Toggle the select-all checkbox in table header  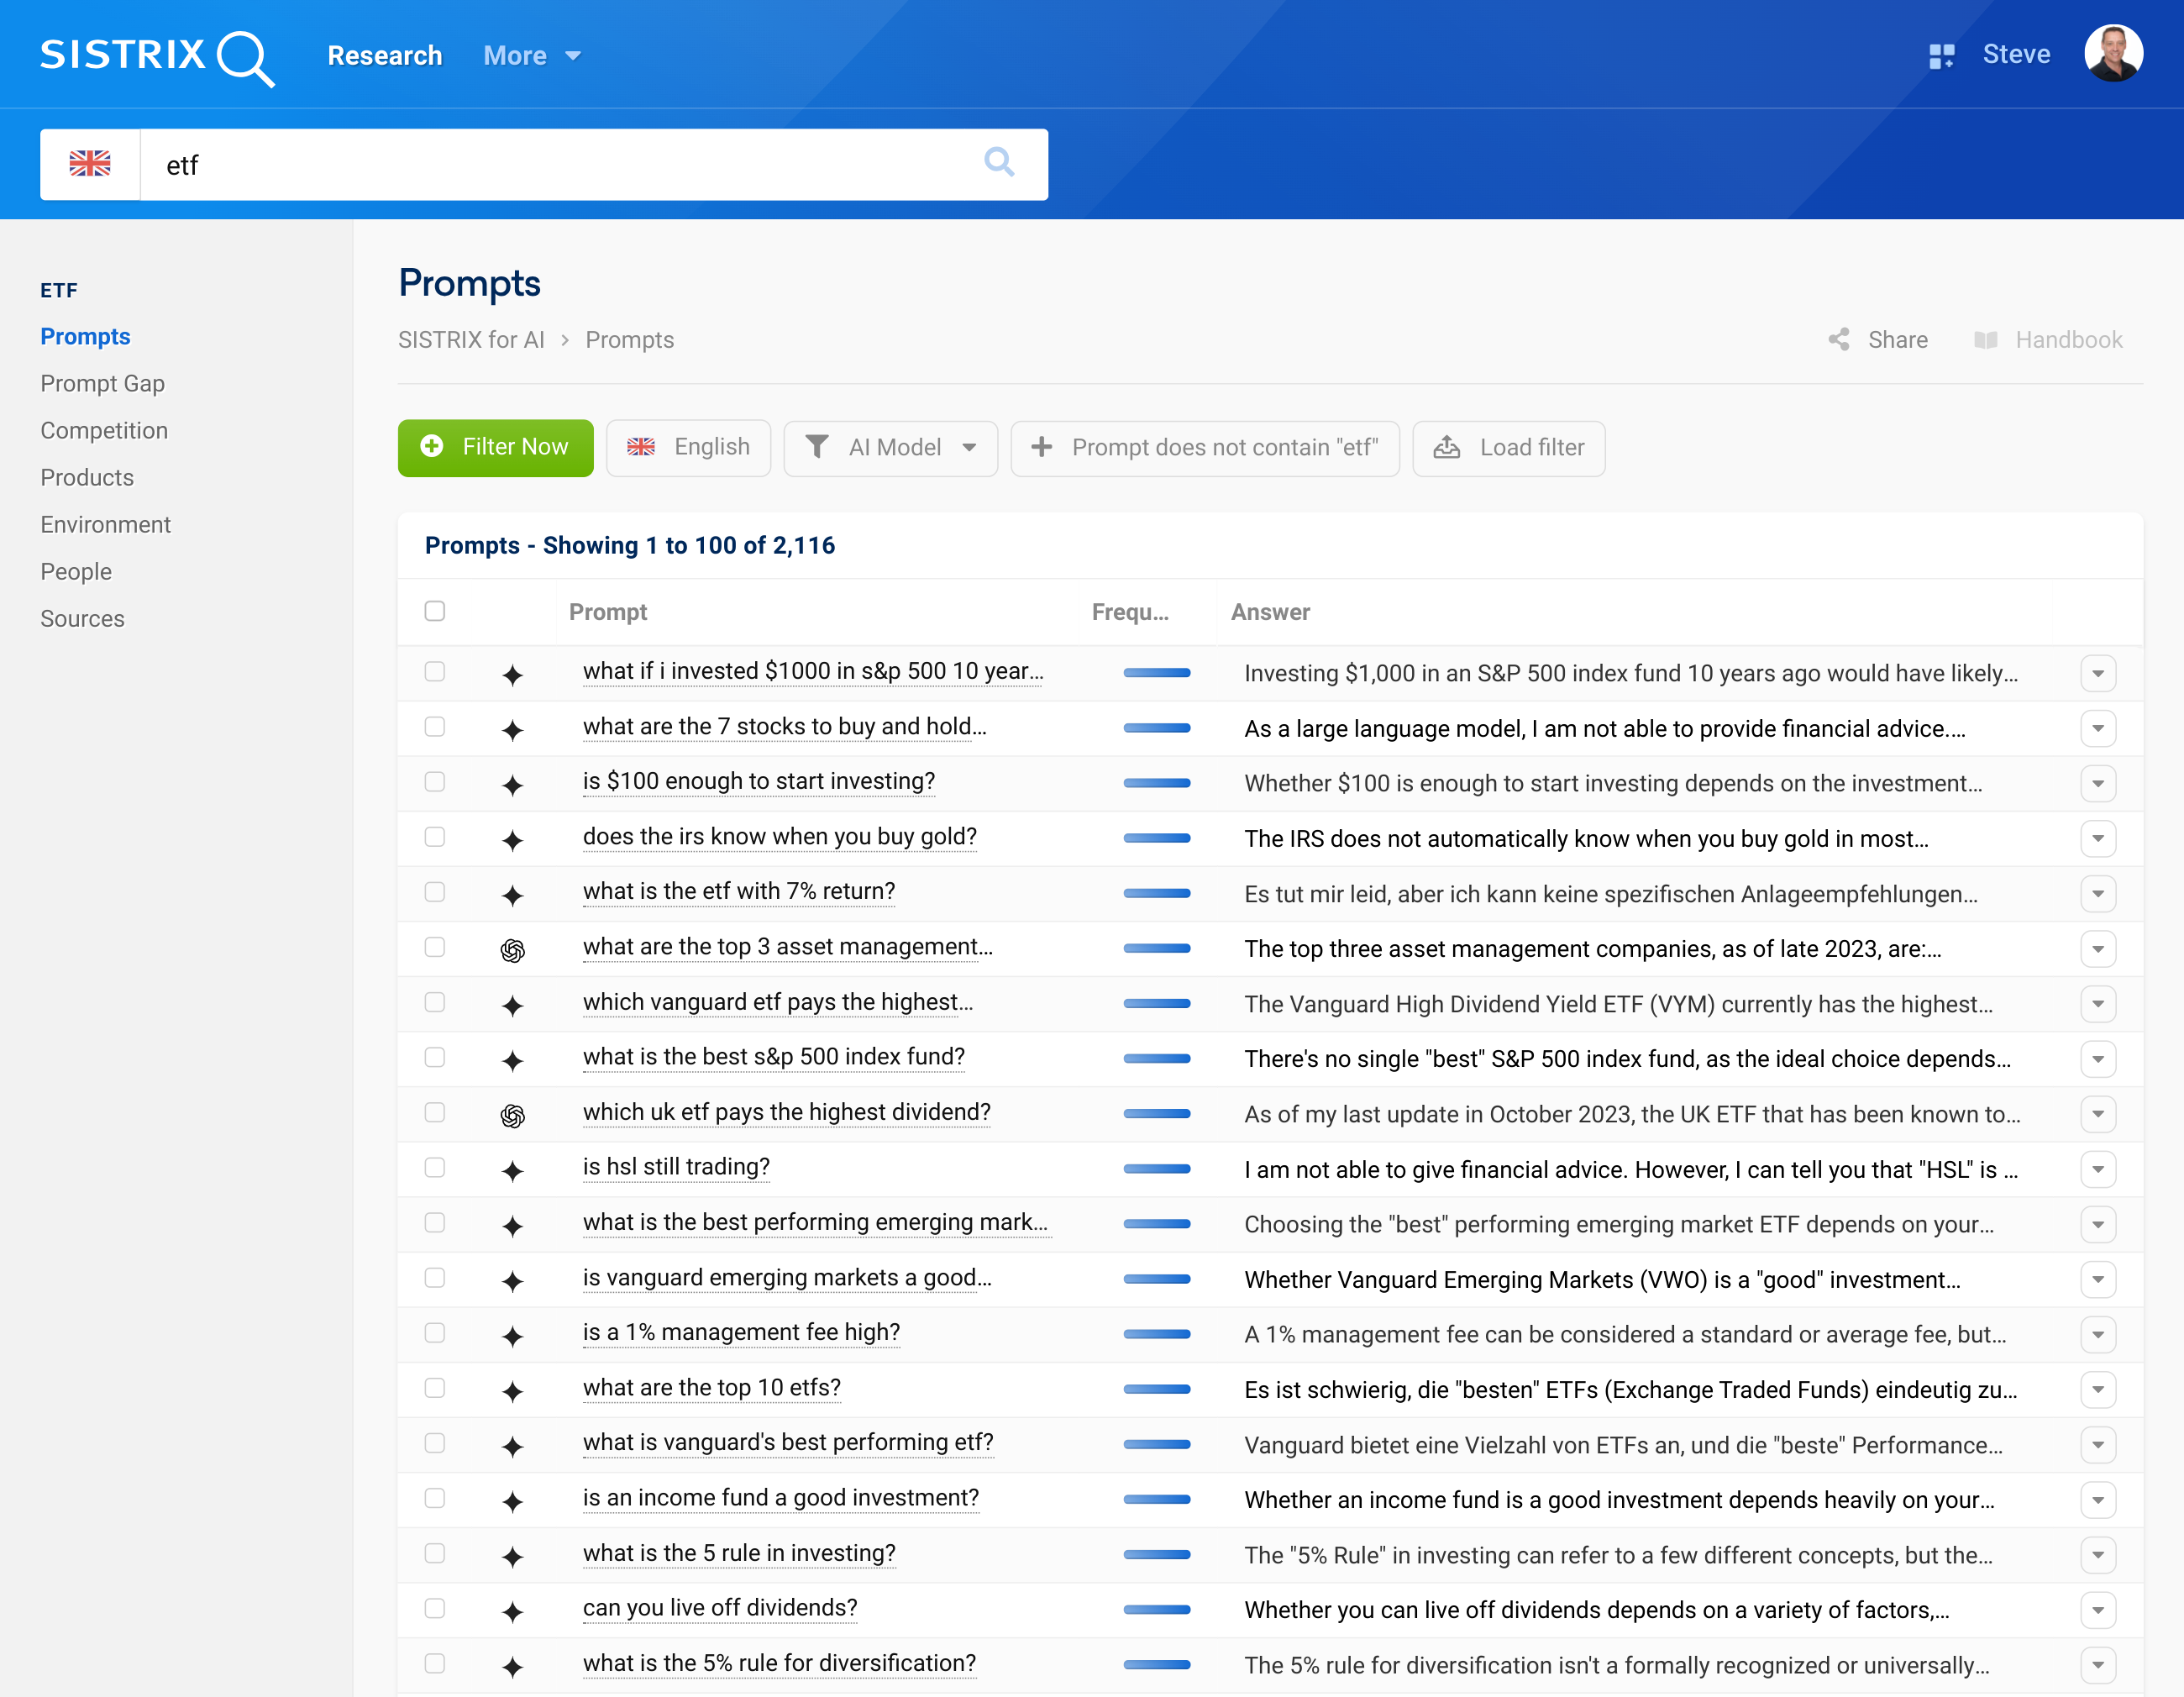(x=434, y=611)
